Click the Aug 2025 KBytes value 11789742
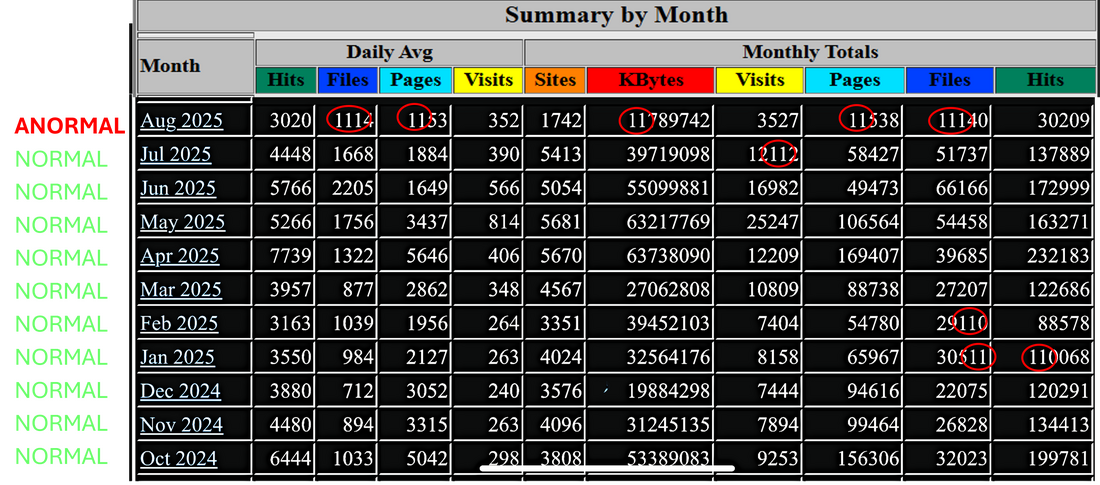1100x485 pixels. pyautogui.click(x=664, y=121)
